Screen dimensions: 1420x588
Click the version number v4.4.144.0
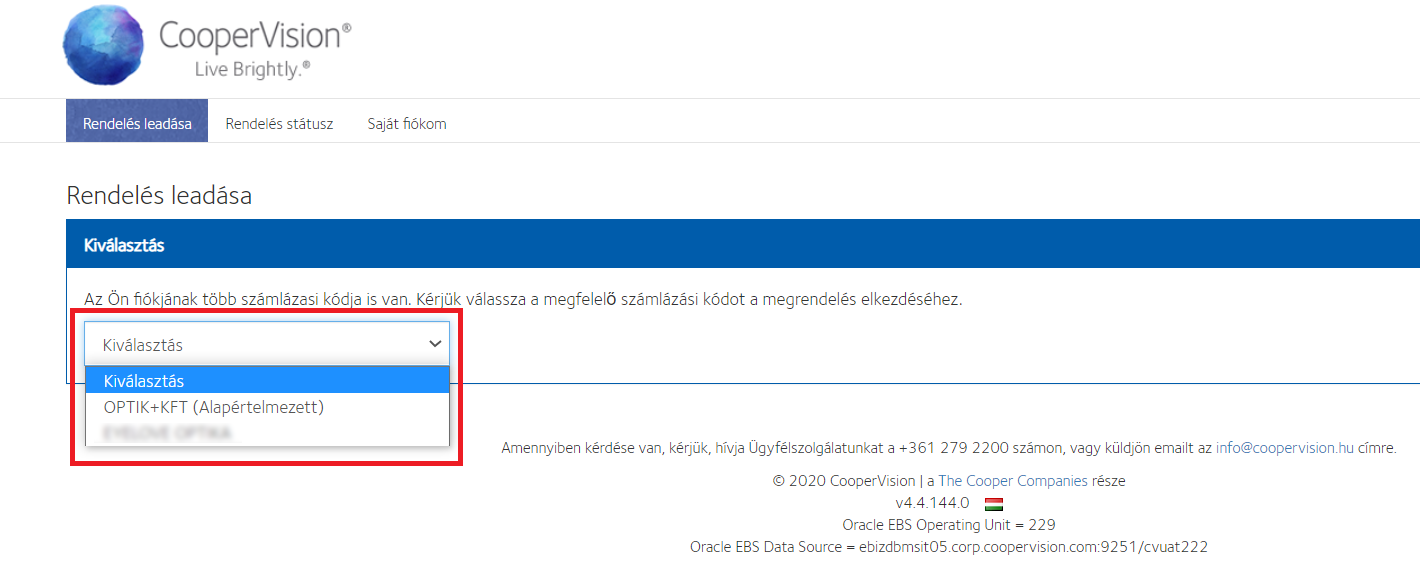tap(933, 503)
